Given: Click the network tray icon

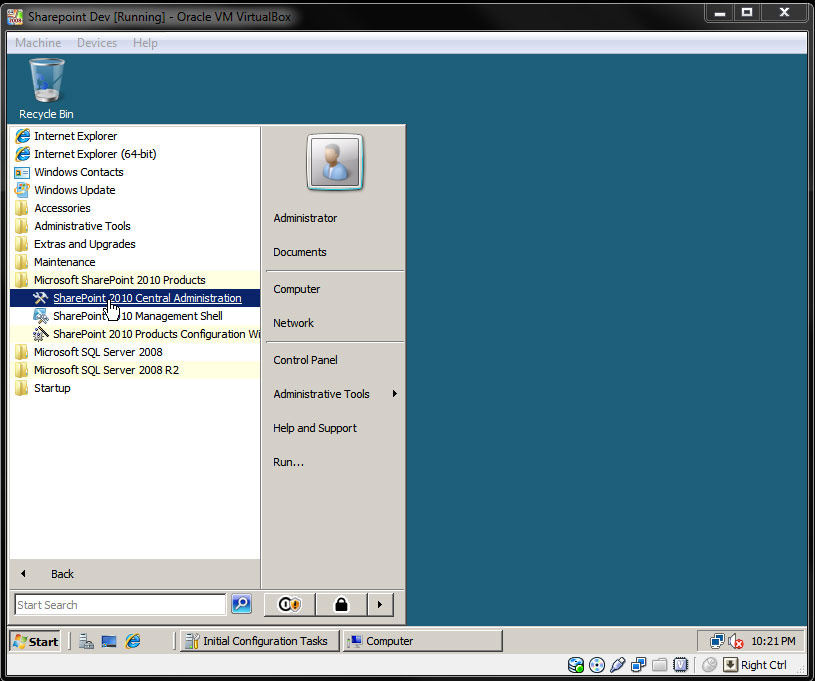Looking at the screenshot, I should point(717,641).
